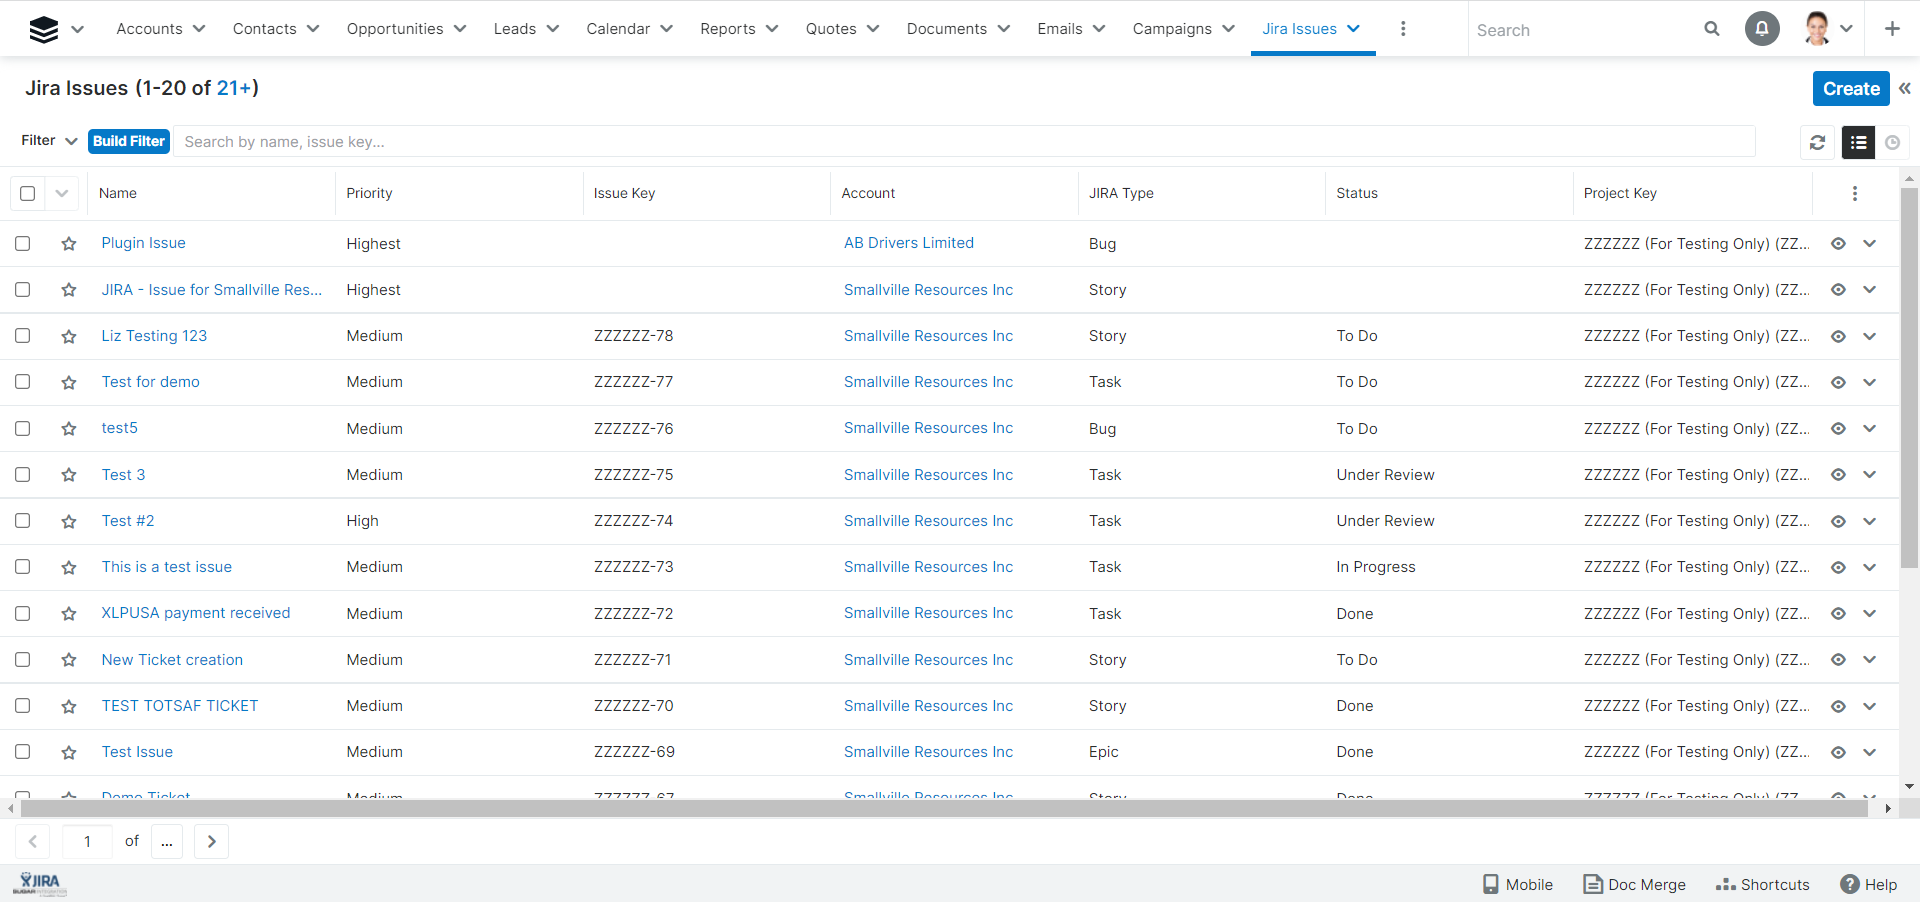Image resolution: width=1920 pixels, height=902 pixels.
Task: Go to the Campaigns module
Action: pos(1172,29)
